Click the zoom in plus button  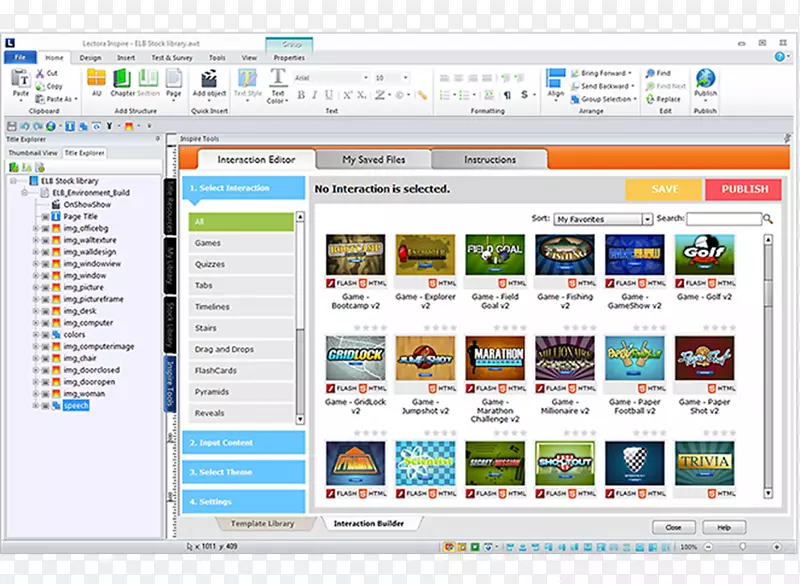point(777,547)
